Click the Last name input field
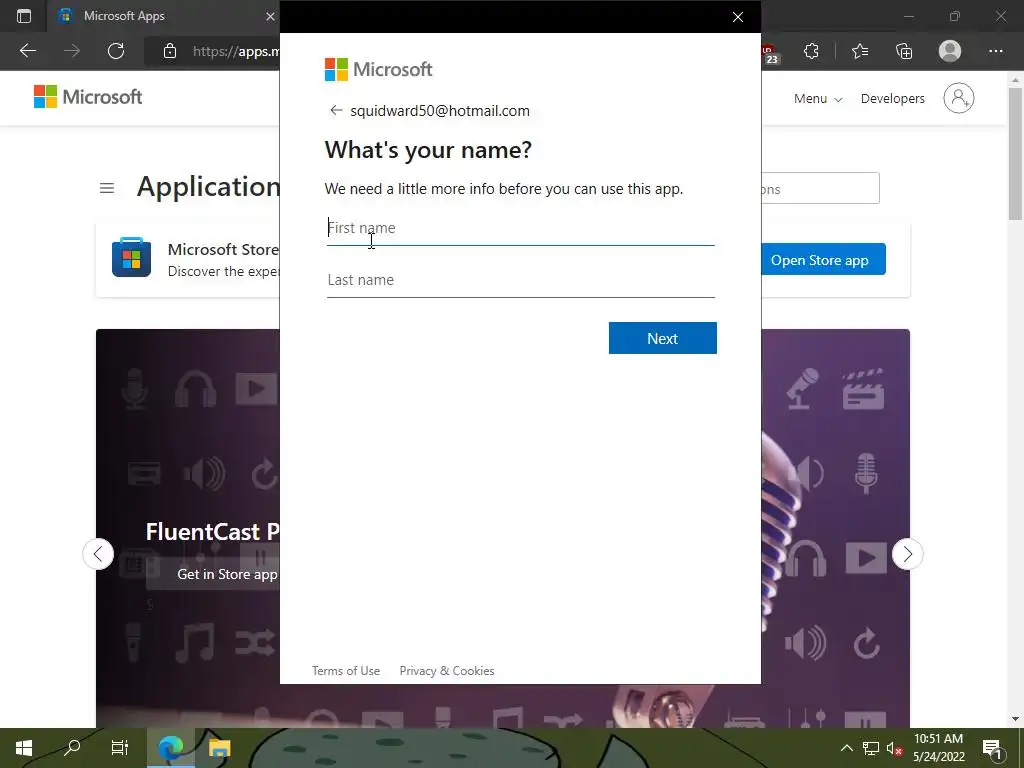 coord(520,280)
